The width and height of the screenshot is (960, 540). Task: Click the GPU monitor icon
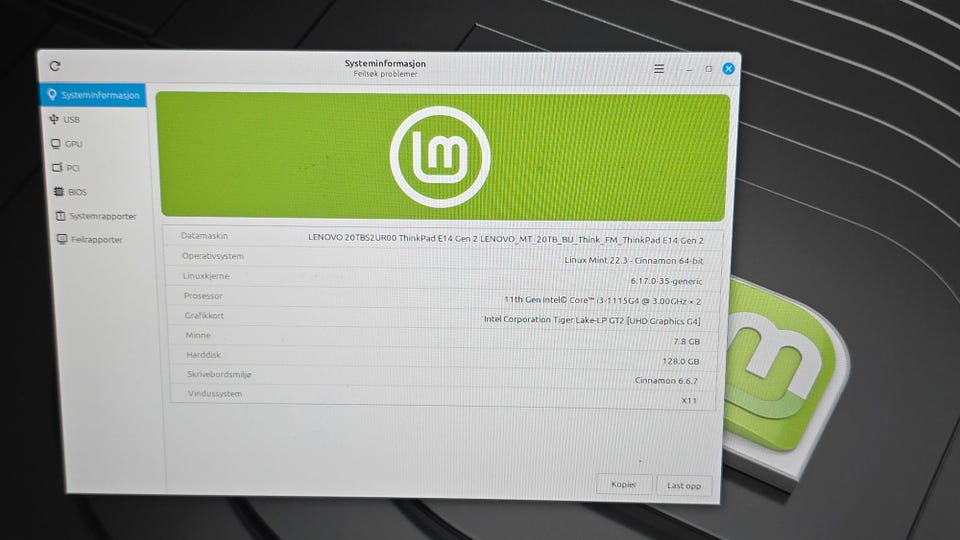point(56,143)
